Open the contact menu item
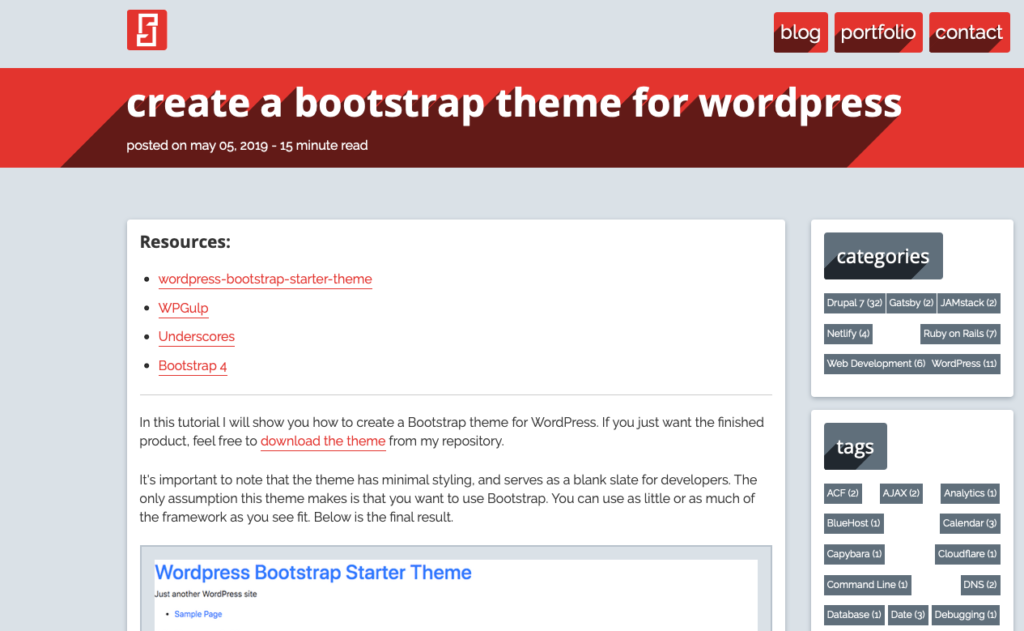The width and height of the screenshot is (1024, 631). (x=969, y=32)
